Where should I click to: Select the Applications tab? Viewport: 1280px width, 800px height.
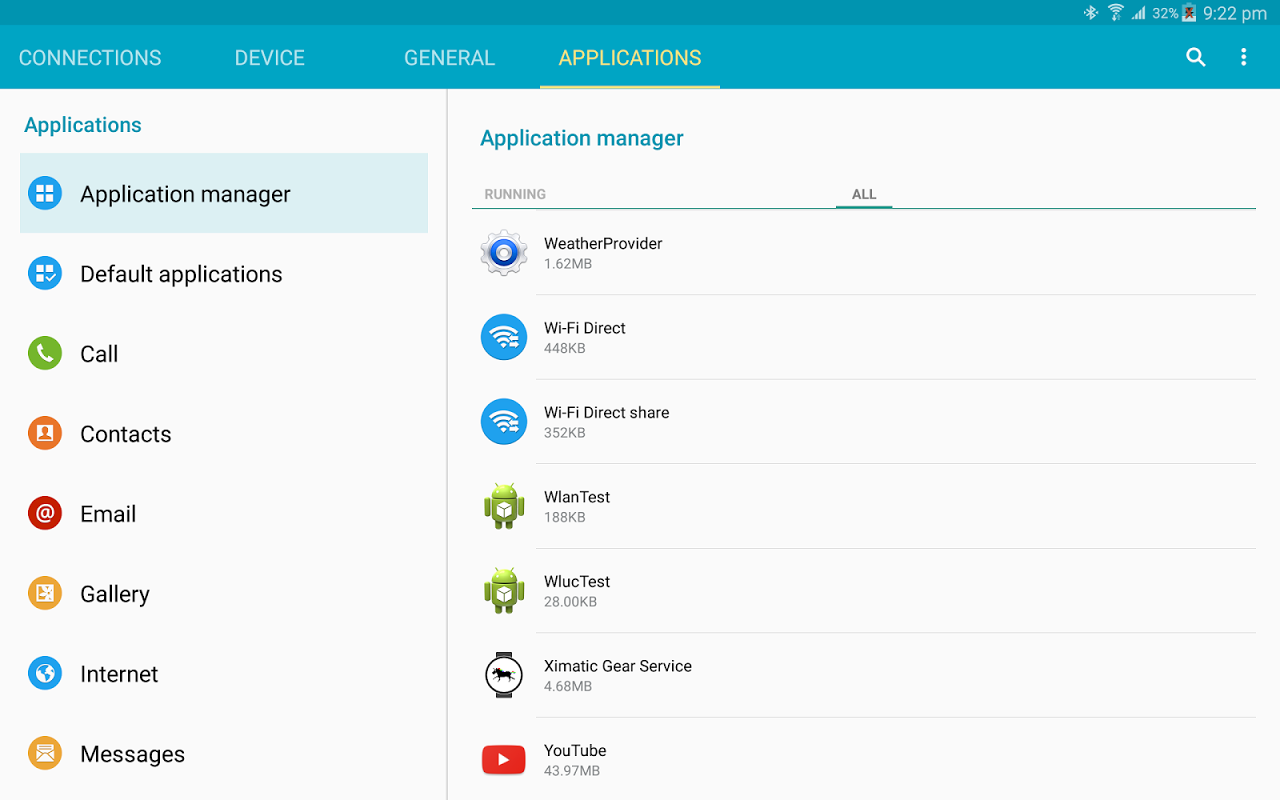(630, 58)
